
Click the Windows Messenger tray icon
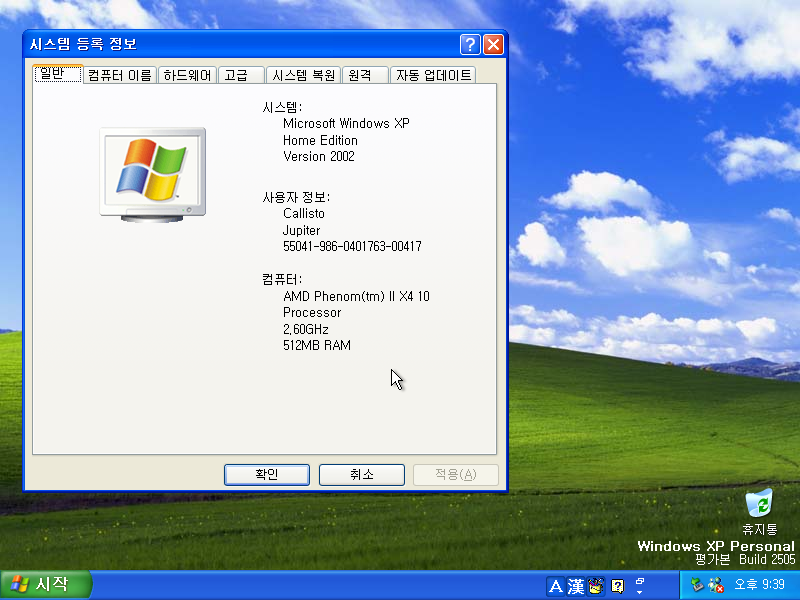(x=716, y=585)
